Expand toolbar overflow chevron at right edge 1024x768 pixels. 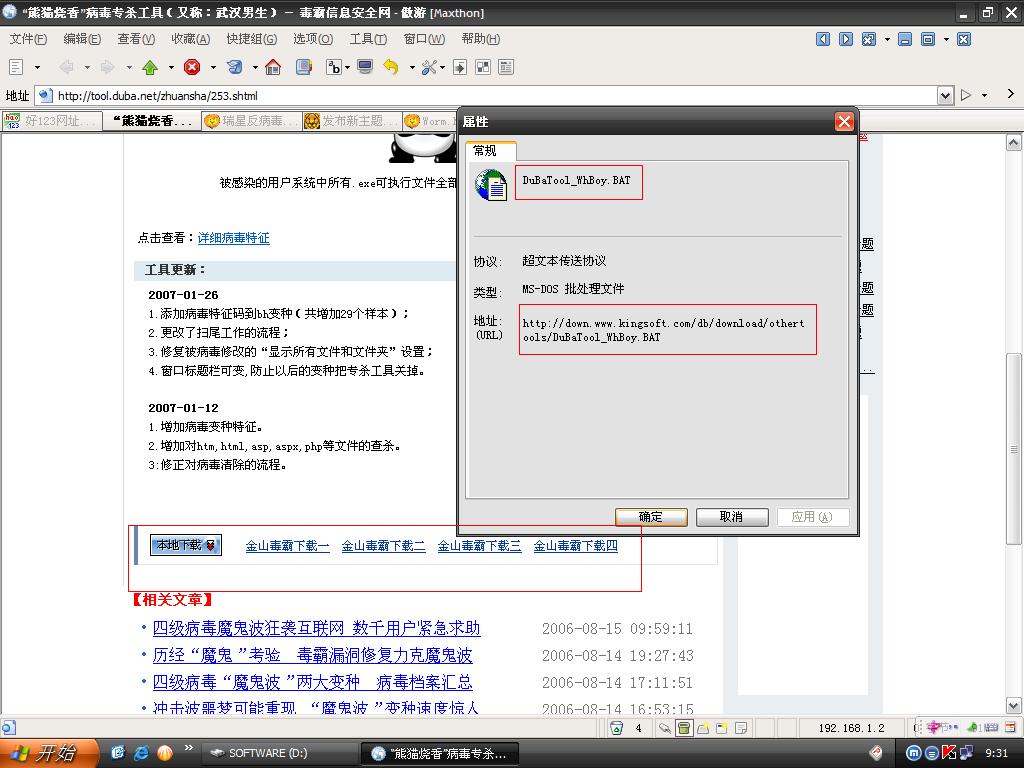pos(1010,95)
